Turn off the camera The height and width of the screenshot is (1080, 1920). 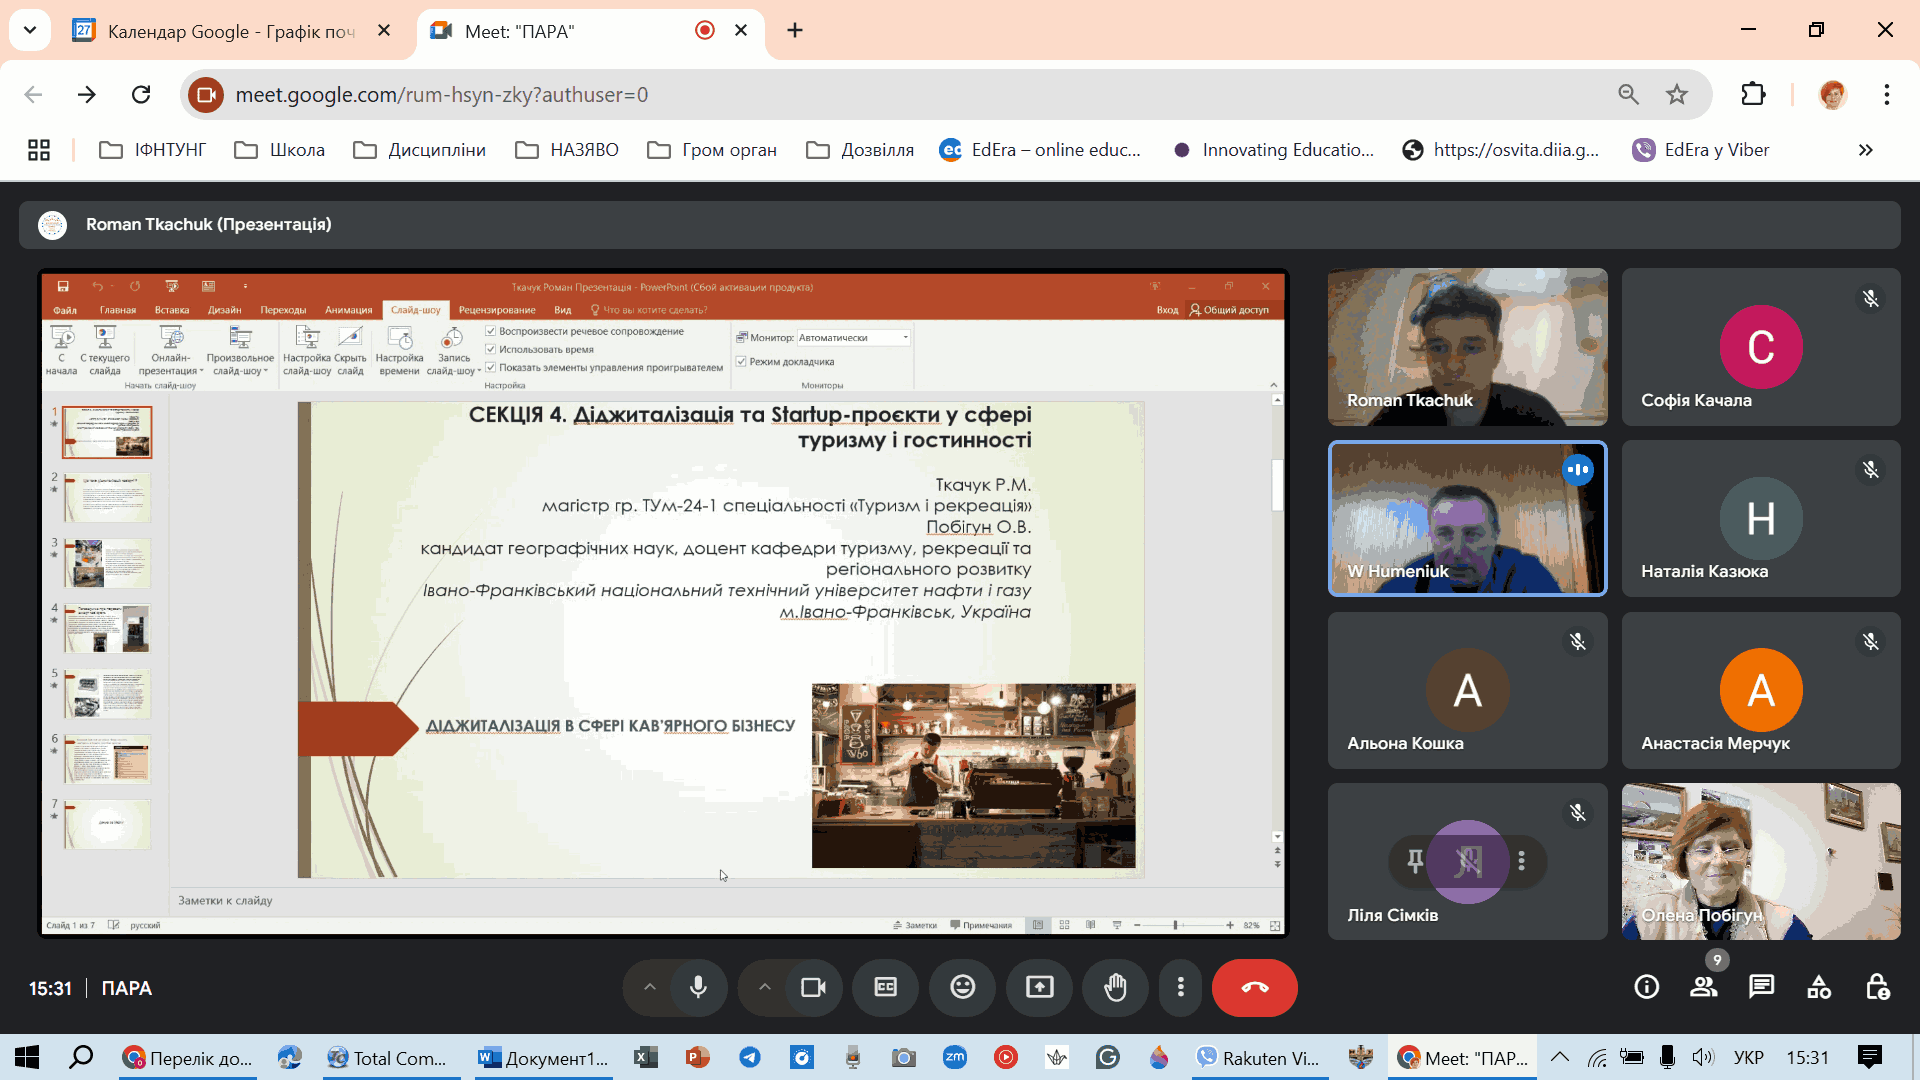[813, 988]
